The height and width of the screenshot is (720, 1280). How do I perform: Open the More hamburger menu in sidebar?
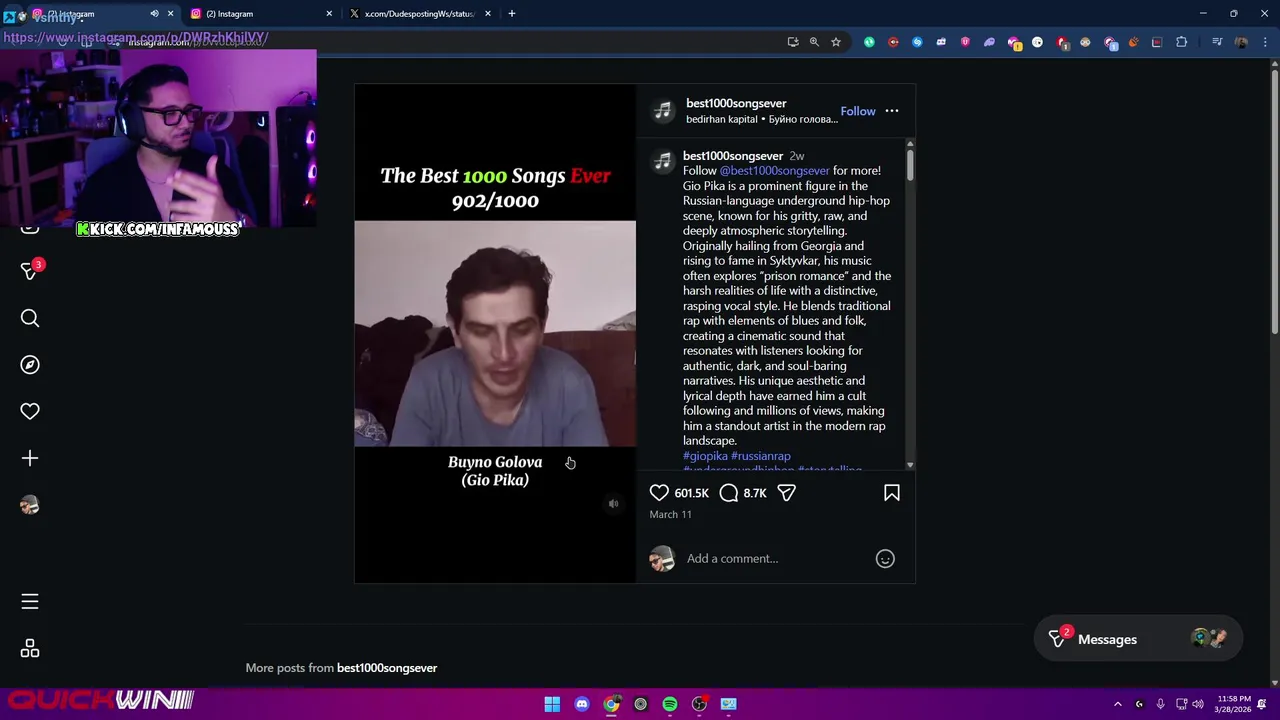click(30, 601)
